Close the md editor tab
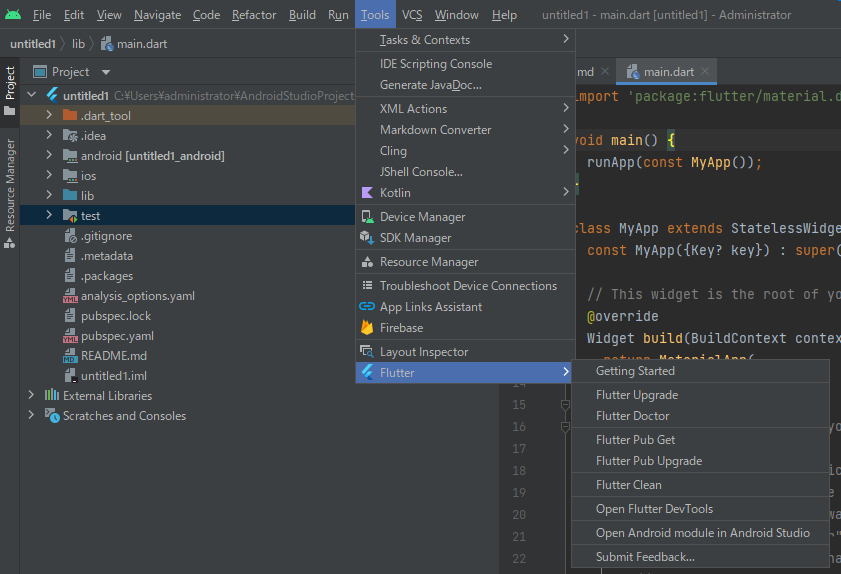 point(605,71)
